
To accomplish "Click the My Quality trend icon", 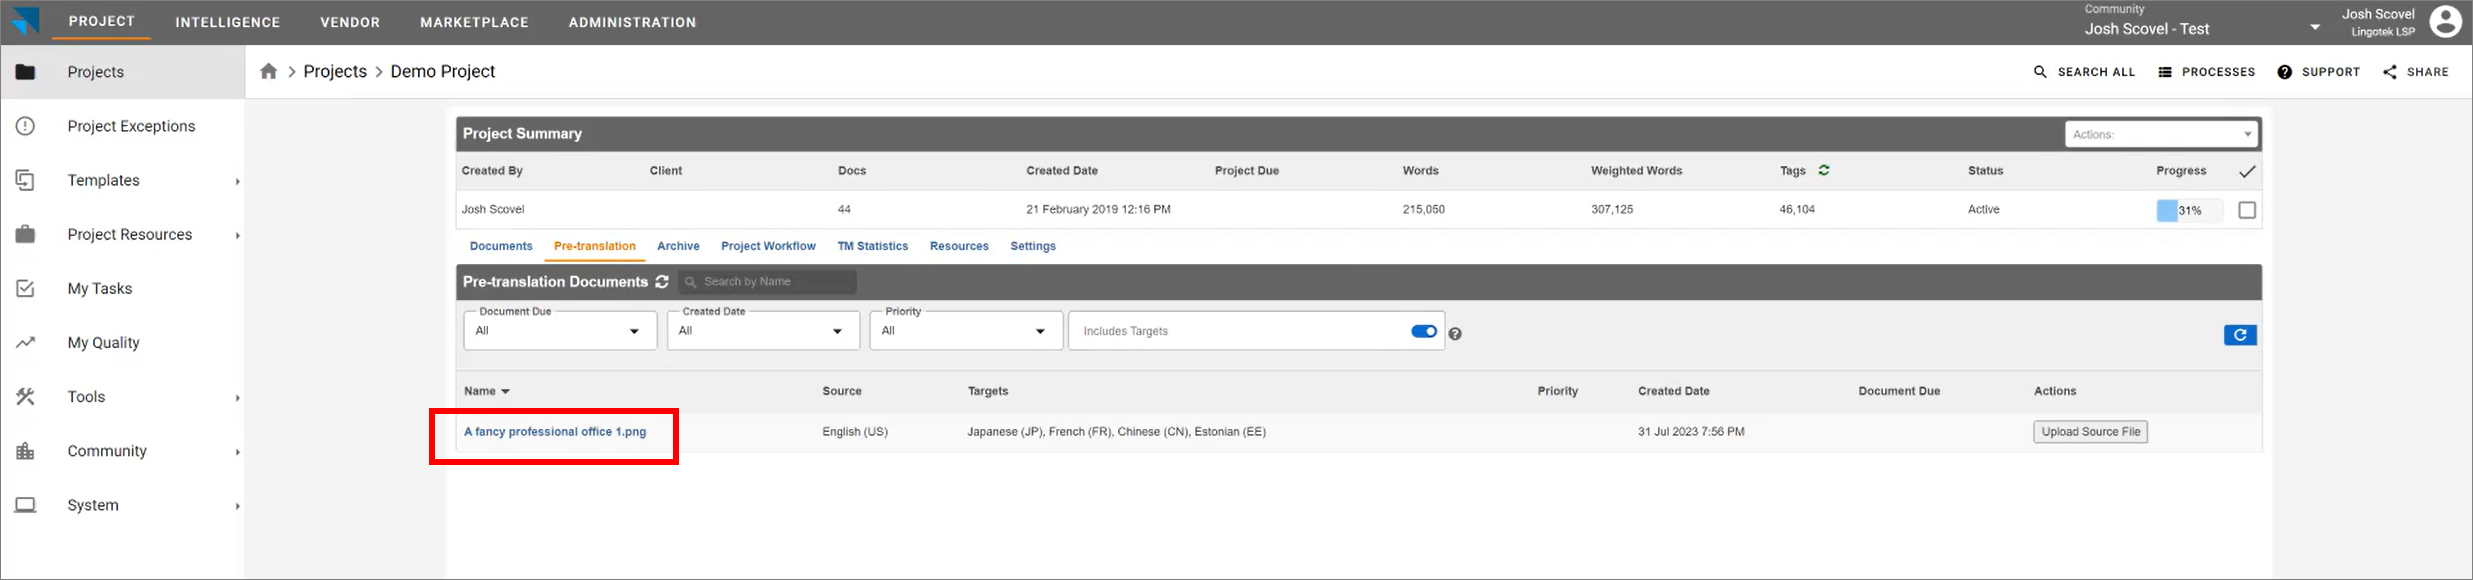I will (x=25, y=342).
